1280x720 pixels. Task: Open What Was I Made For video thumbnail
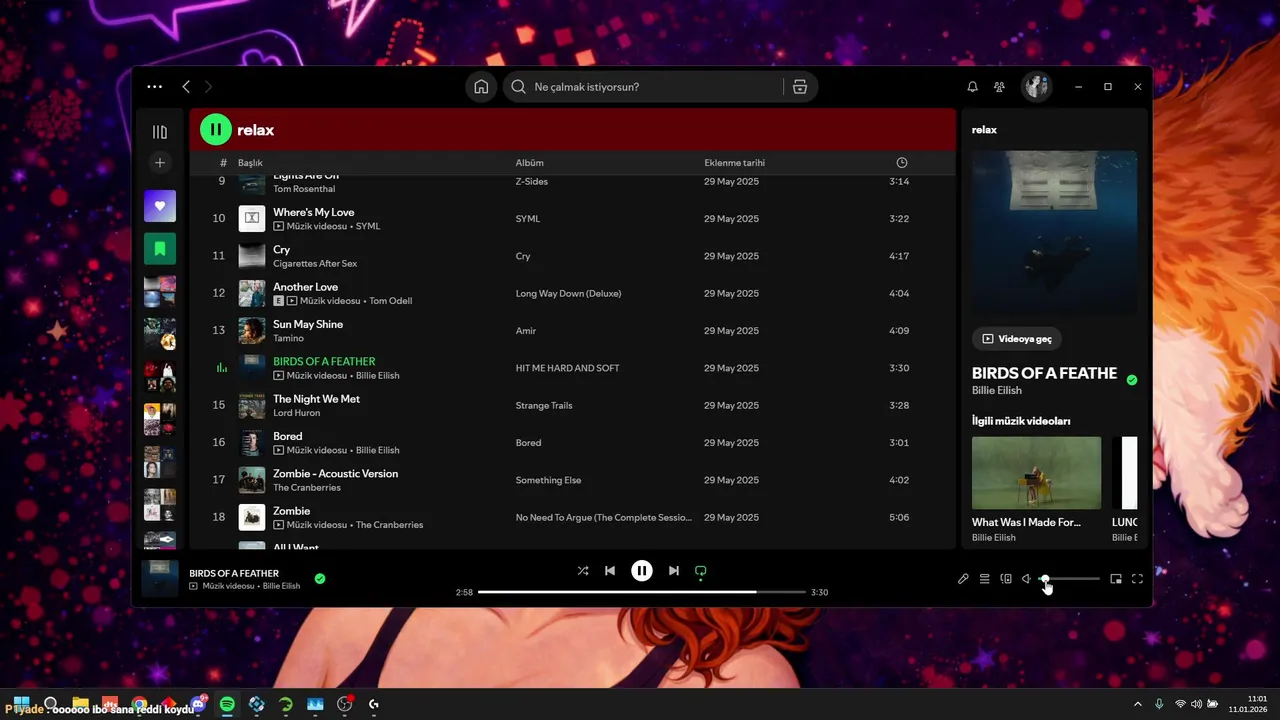point(1036,473)
